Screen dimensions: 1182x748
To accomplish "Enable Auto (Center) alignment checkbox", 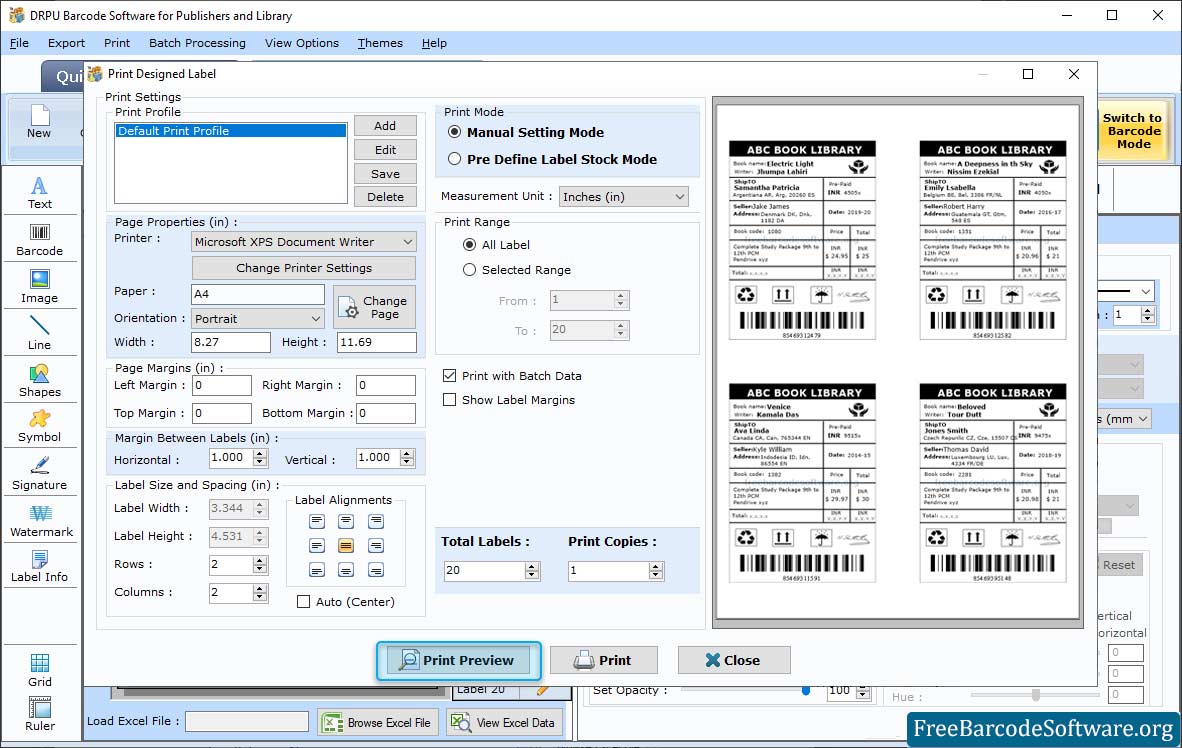I will point(346,602).
